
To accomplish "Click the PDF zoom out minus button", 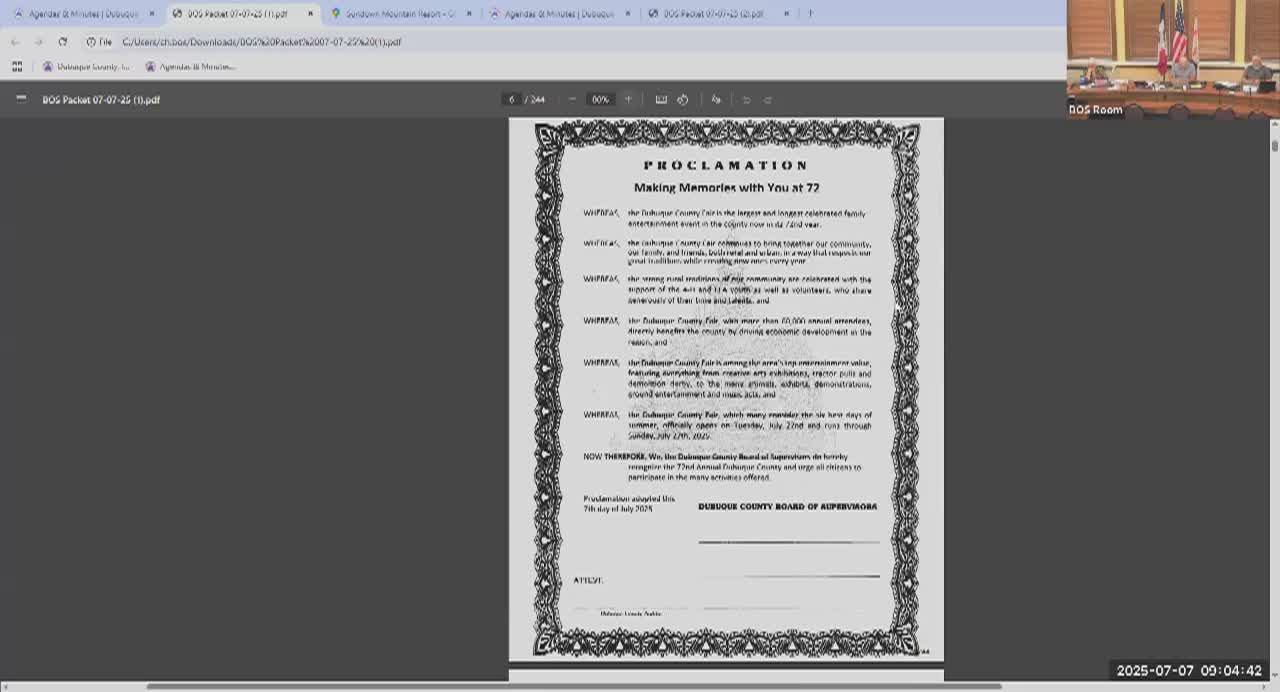I will click(572, 99).
